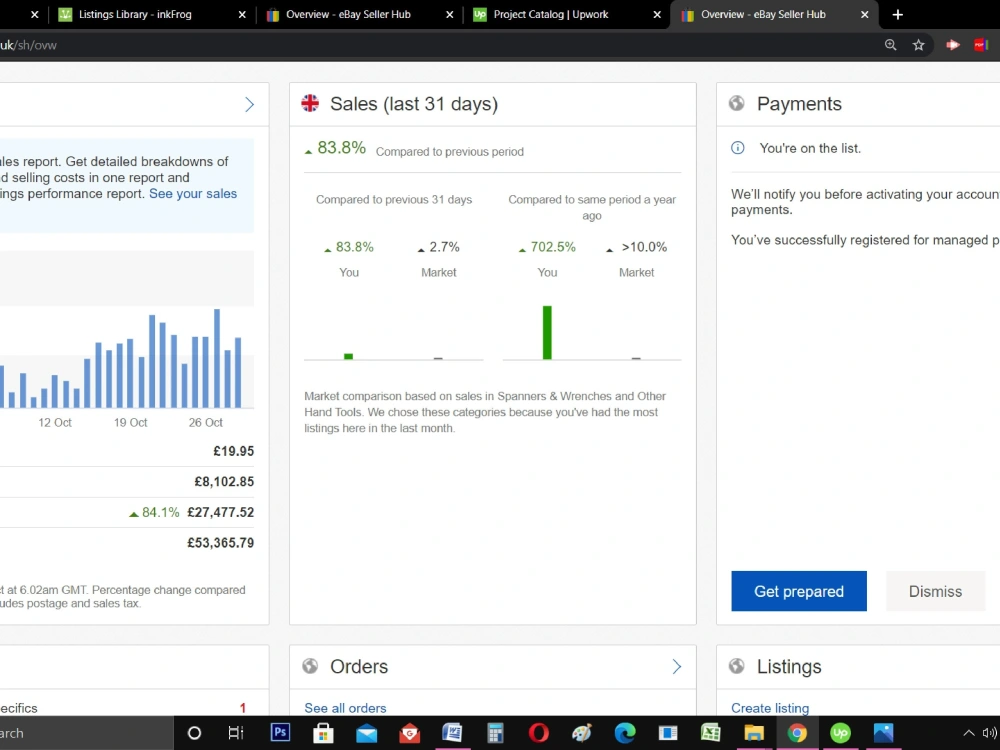Click the 12 Oct label on the chart
Screen dimensions: 1000x750
pos(55,422)
